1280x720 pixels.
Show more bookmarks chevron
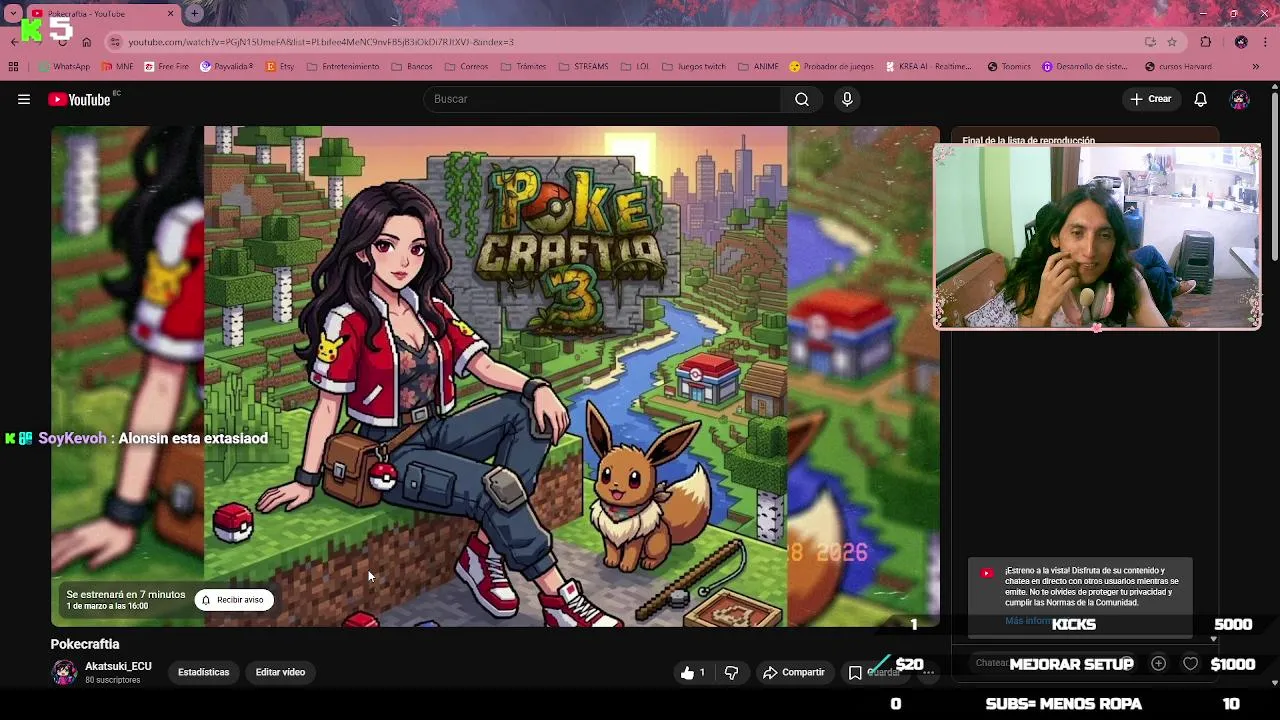coord(1256,67)
